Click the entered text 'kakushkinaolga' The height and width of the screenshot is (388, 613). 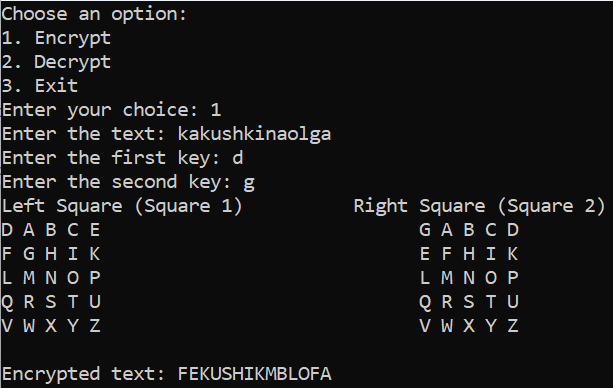point(254,135)
